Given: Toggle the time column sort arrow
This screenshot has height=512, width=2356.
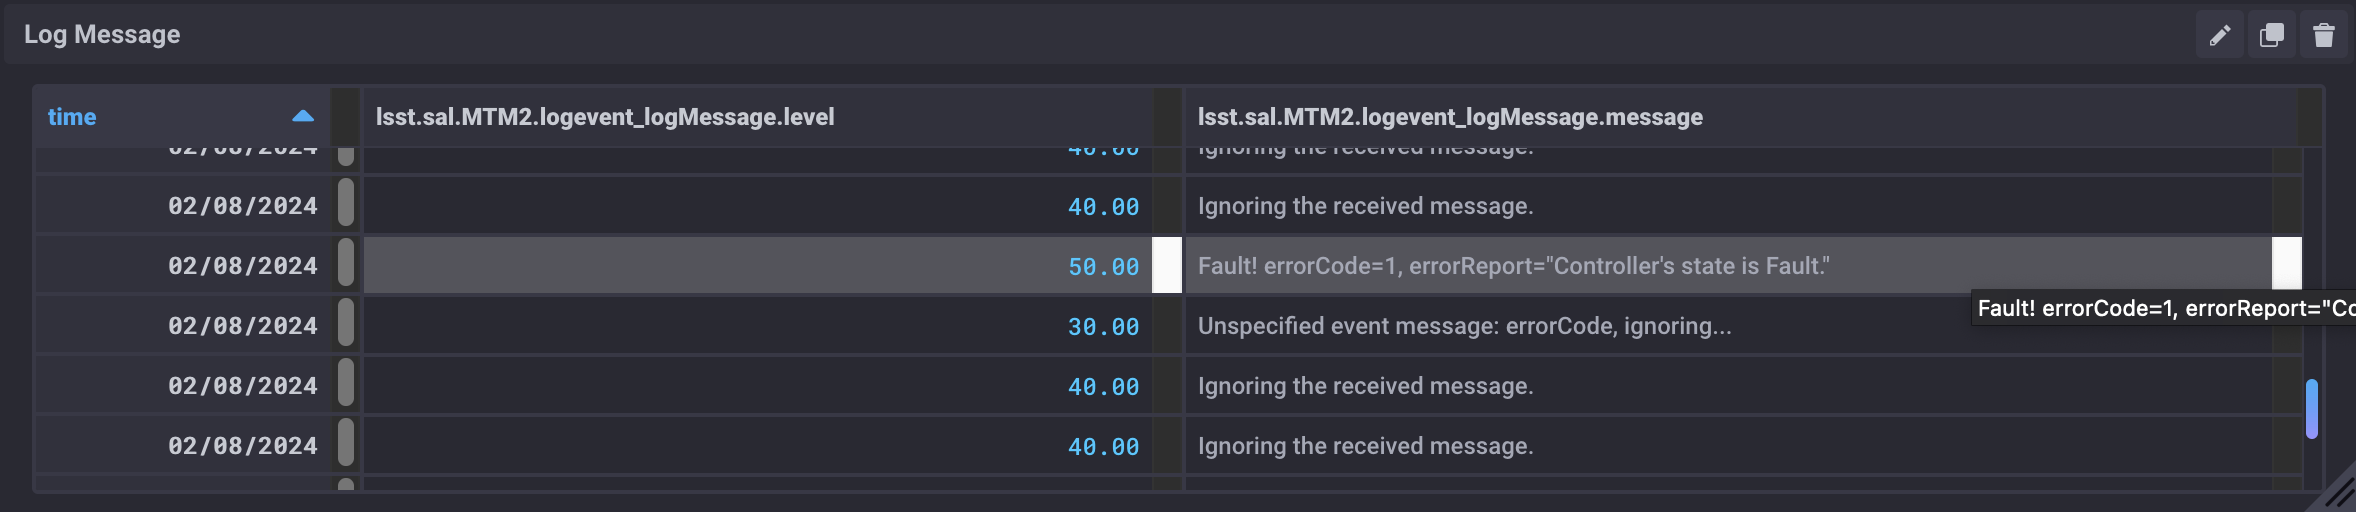Looking at the screenshot, I should pos(303,116).
